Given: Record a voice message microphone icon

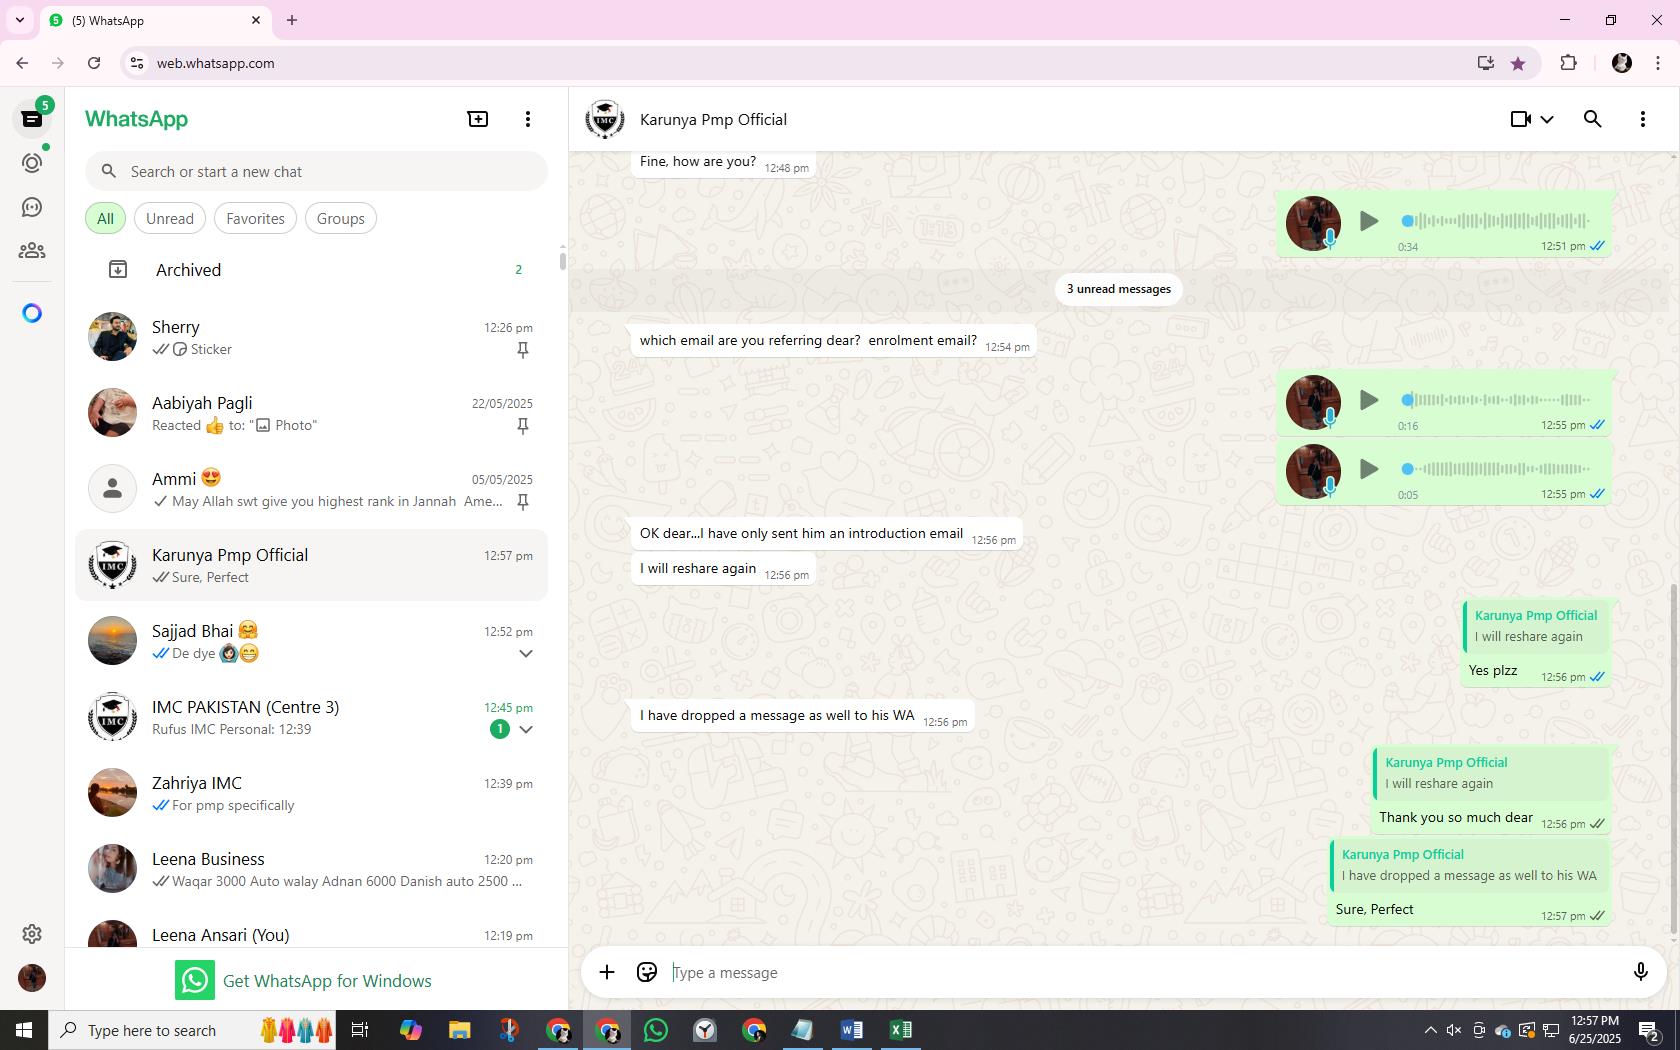Looking at the screenshot, I should coord(1640,972).
